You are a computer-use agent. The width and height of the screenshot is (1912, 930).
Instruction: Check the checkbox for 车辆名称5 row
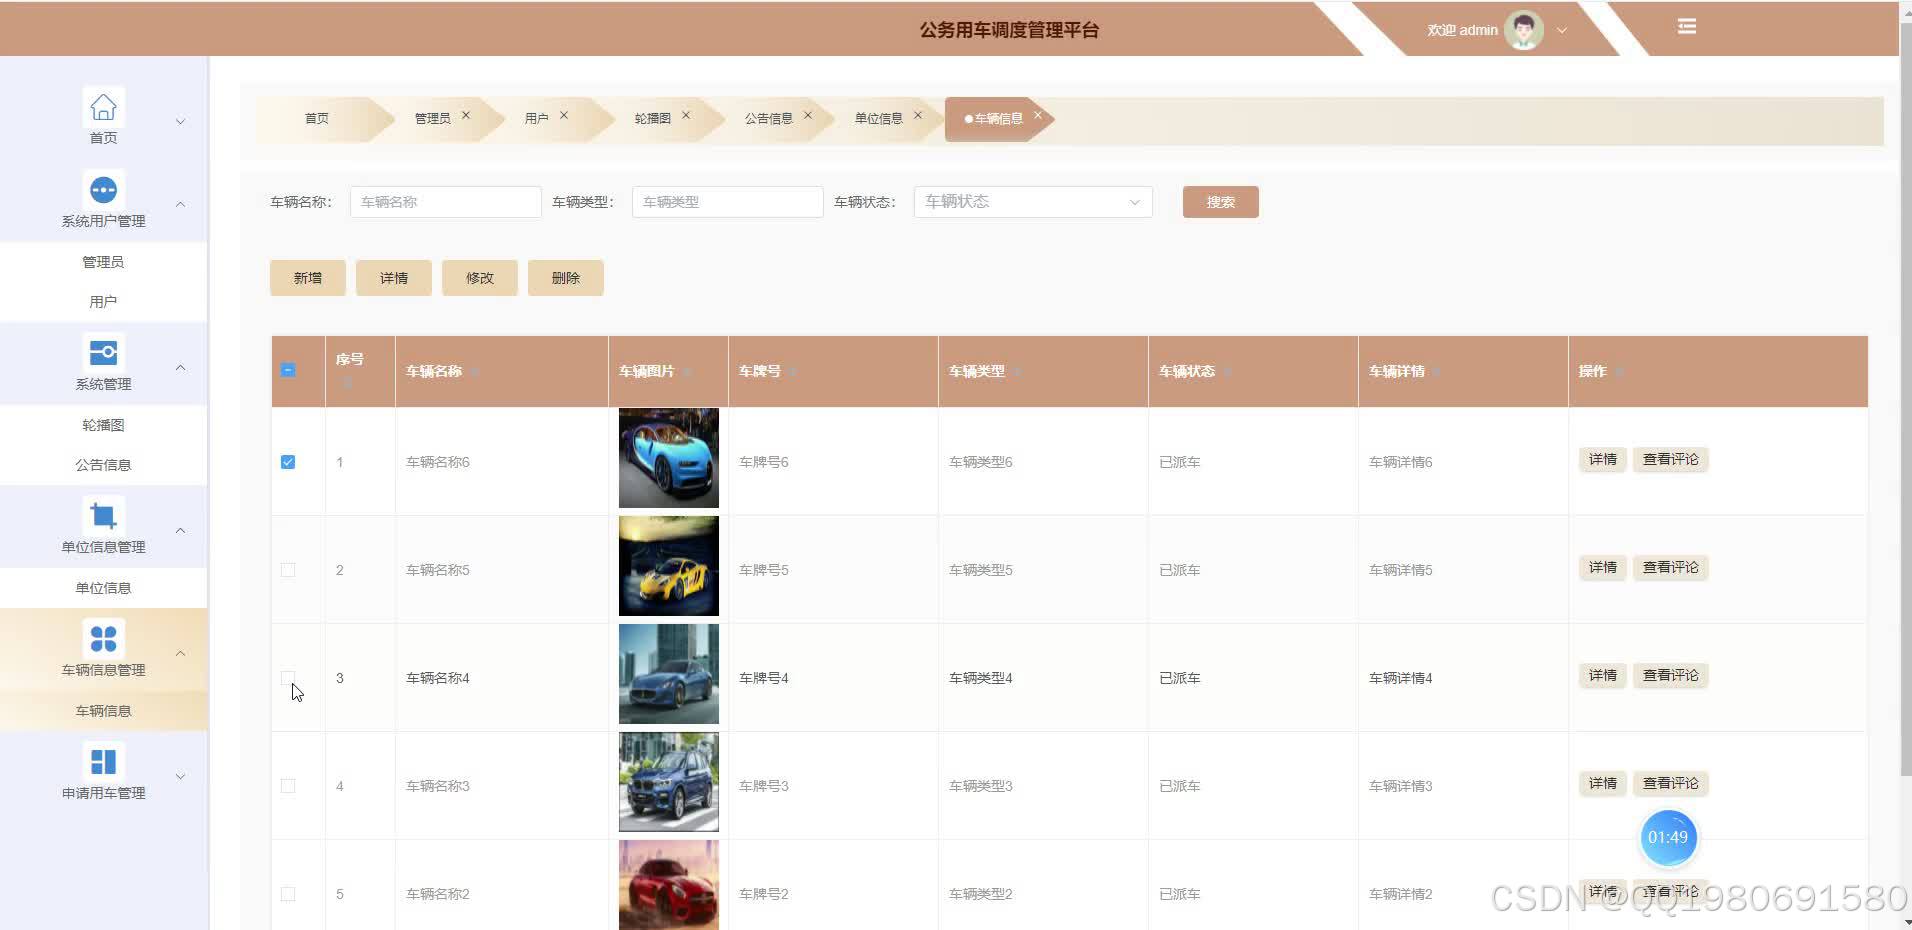point(288,569)
